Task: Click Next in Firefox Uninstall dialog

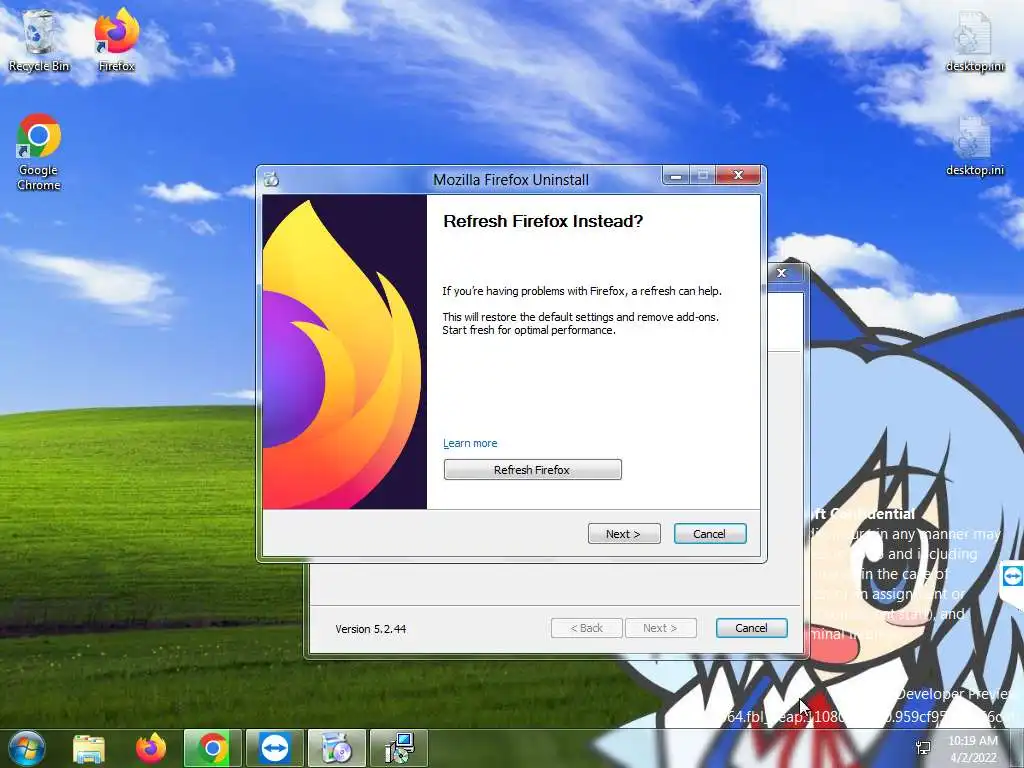Action: 624,534
